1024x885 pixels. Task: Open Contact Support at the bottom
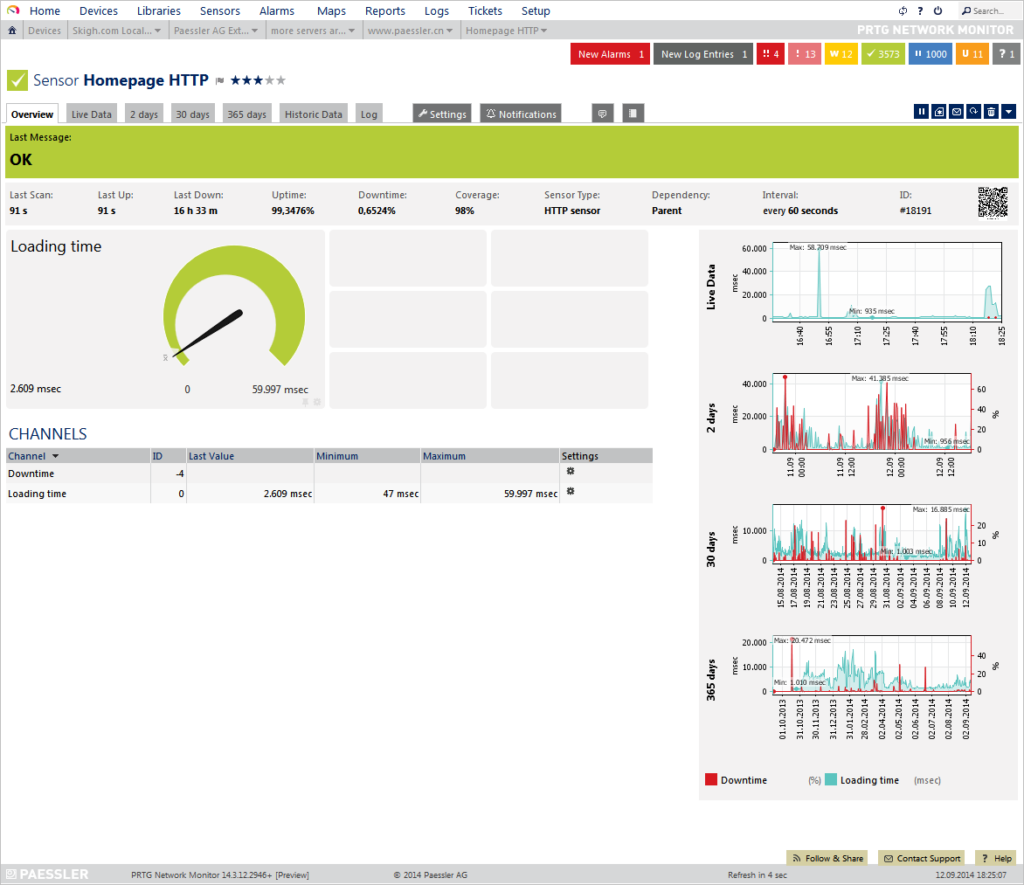[921, 858]
